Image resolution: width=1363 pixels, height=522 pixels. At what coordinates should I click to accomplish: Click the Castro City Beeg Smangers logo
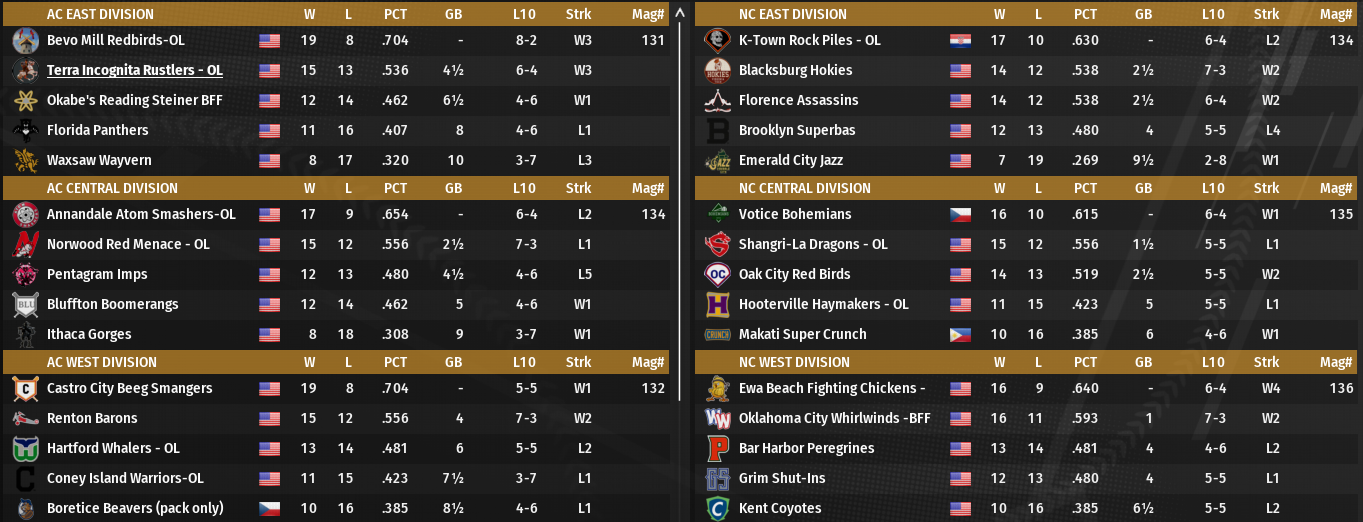point(26,389)
